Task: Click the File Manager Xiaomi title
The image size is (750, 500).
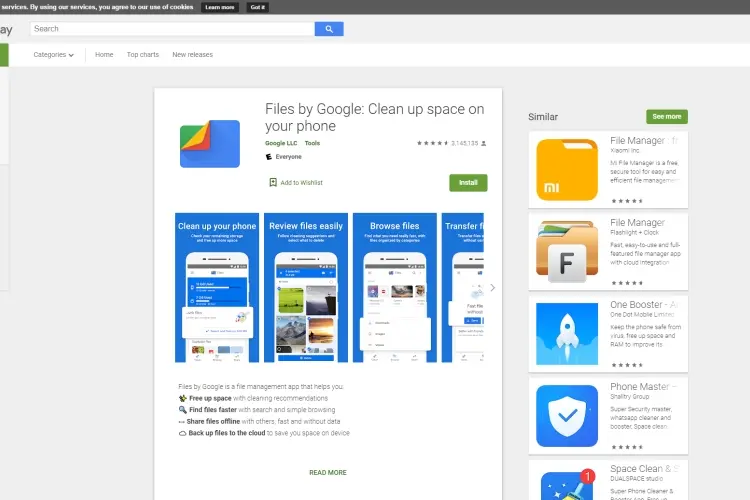Action: click(x=644, y=140)
